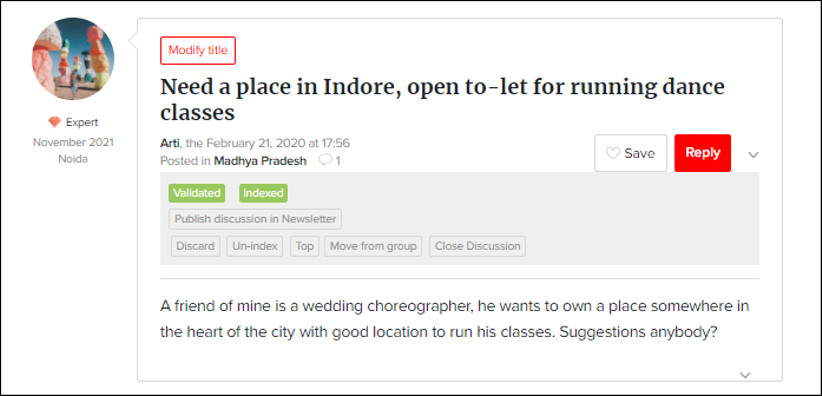Click the heart icon on Save
The image size is (822, 396).
[x=612, y=153]
